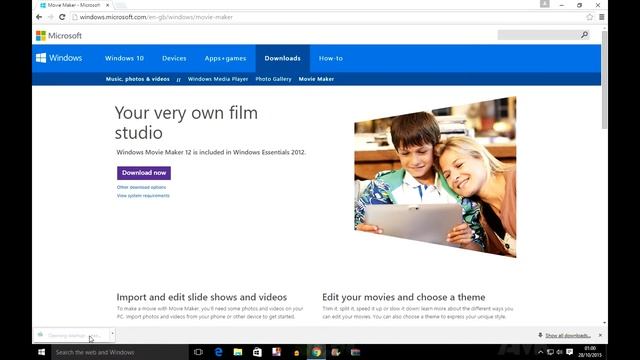Open Action Center notifications icon

tap(570, 352)
